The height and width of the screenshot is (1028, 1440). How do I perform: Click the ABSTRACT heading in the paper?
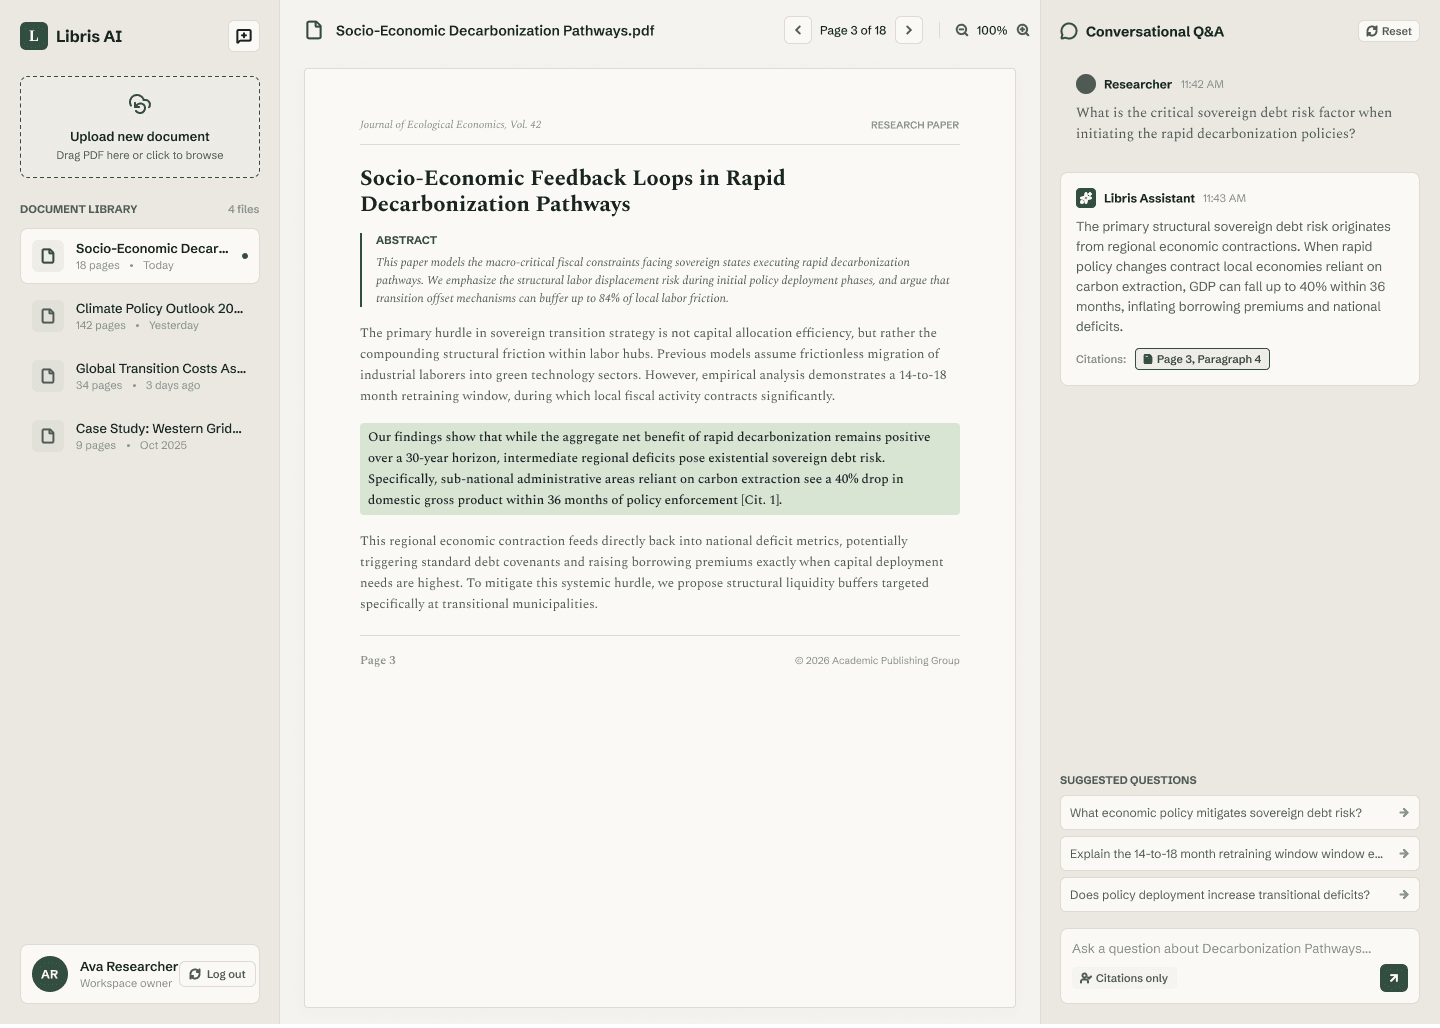click(406, 240)
